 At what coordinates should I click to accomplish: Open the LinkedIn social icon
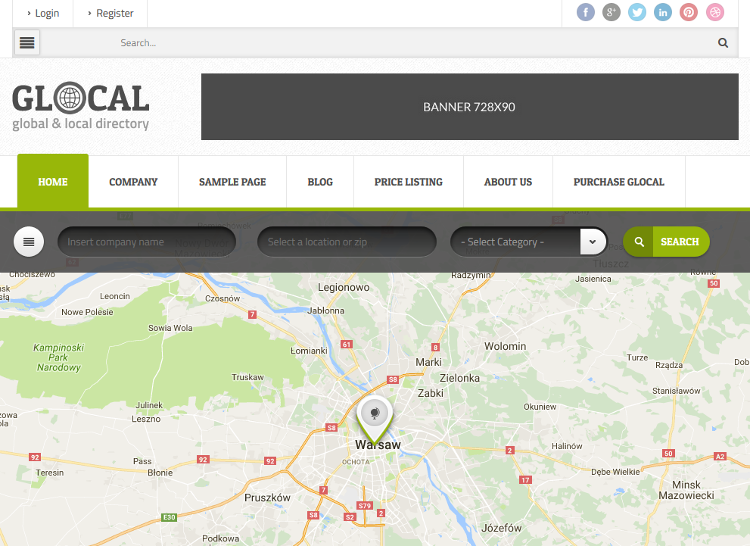pos(663,12)
